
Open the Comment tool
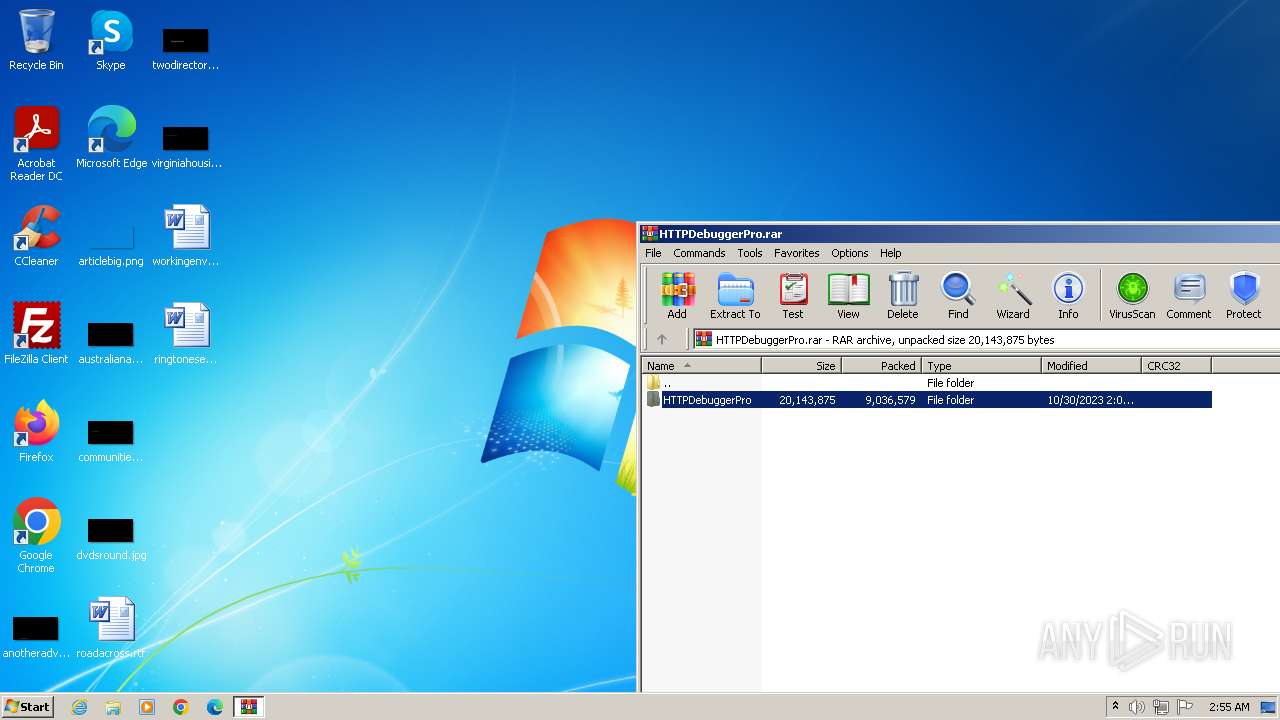click(1188, 296)
